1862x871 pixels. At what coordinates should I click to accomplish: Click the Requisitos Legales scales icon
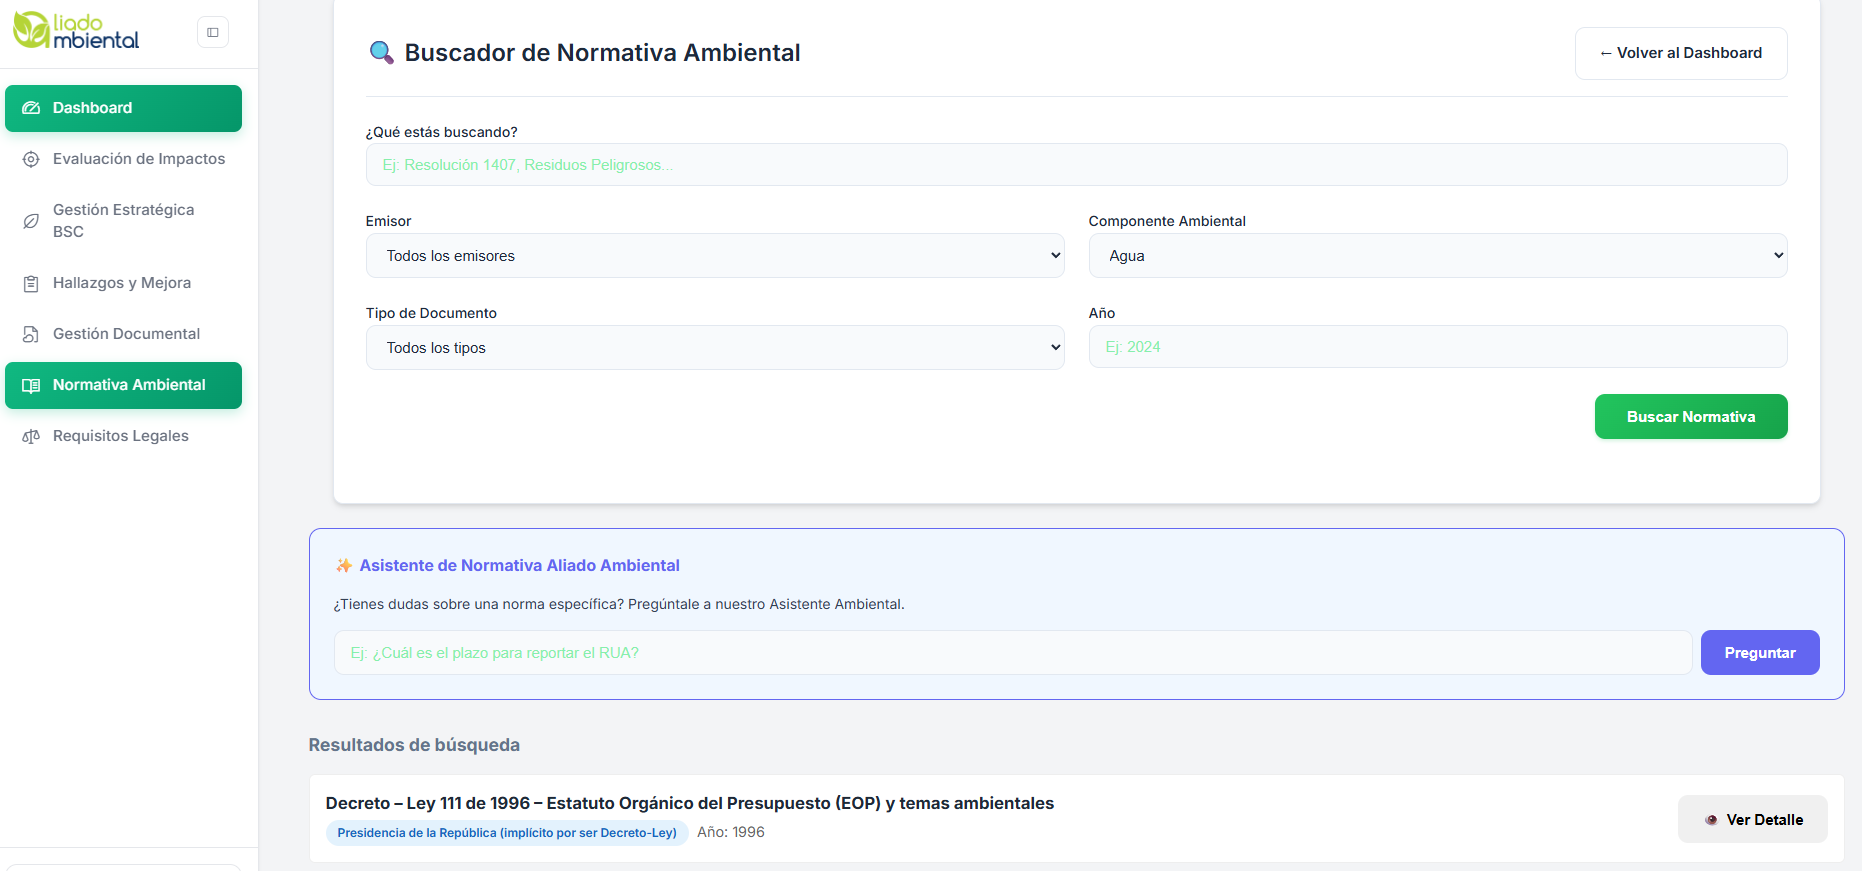click(31, 436)
